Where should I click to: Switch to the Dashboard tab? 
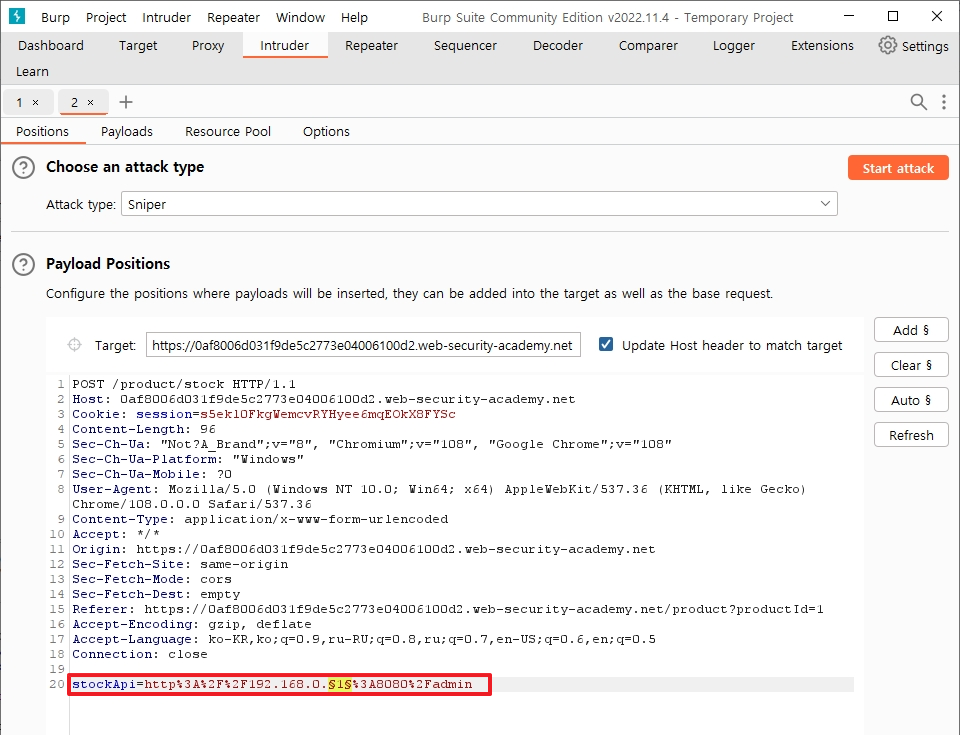[x=51, y=45]
